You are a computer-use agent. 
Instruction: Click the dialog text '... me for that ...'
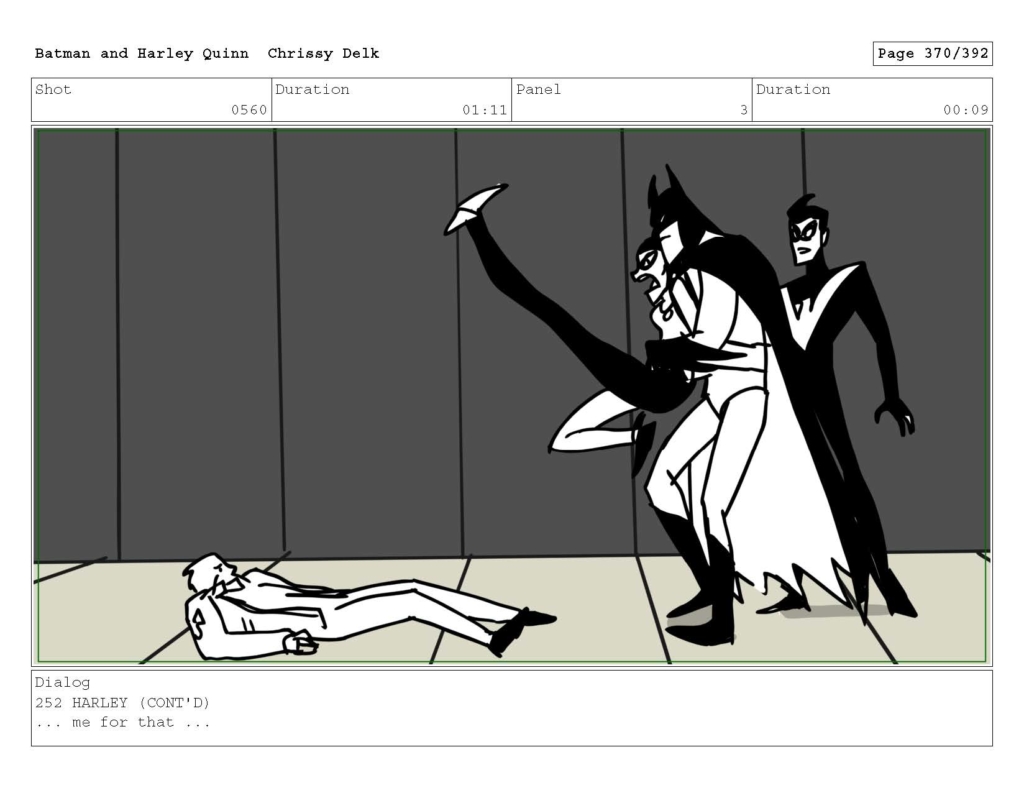click(123, 722)
